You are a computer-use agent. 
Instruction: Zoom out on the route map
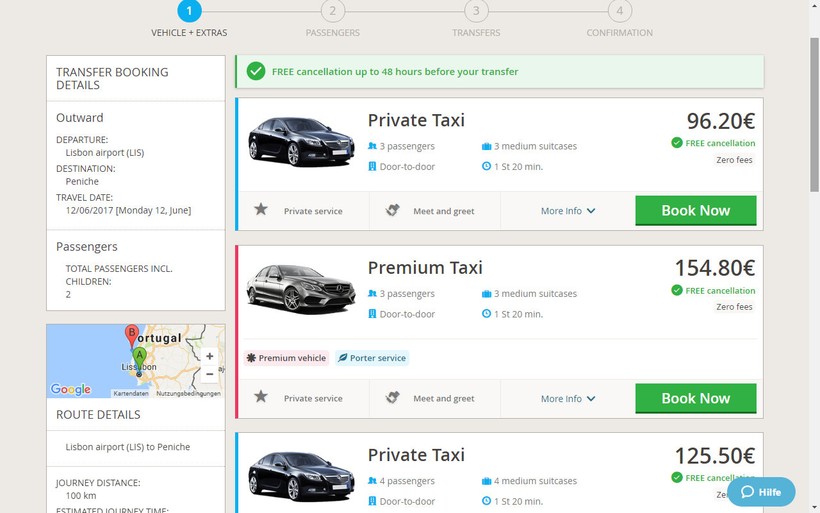point(209,374)
